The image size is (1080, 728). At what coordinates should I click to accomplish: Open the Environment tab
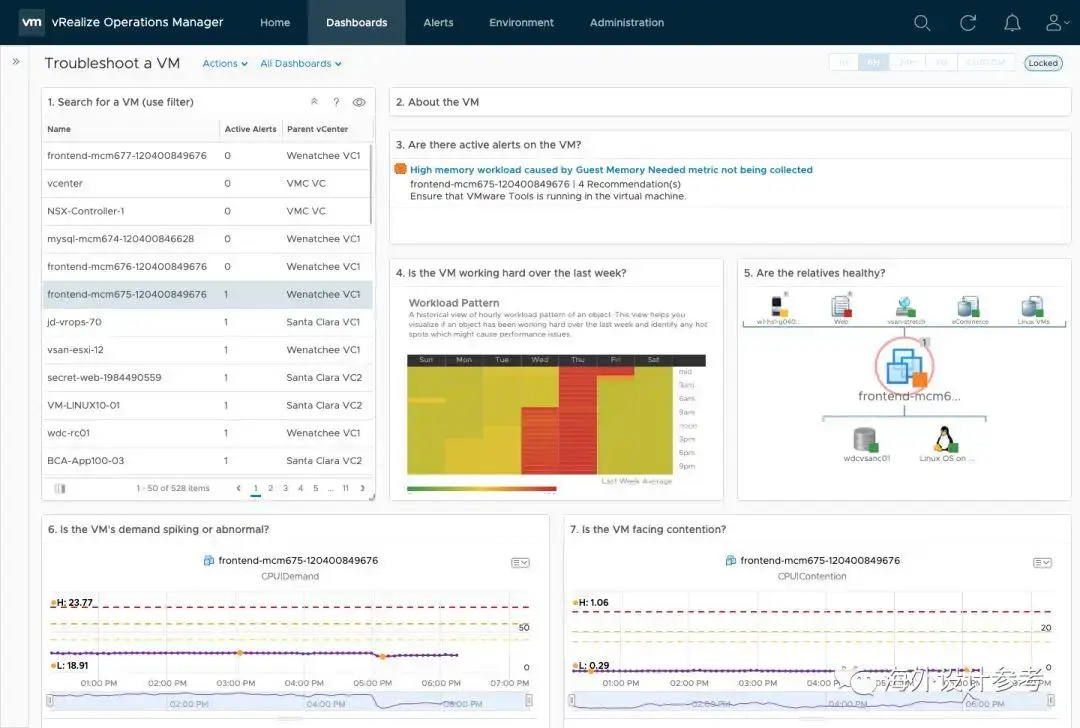click(x=521, y=23)
